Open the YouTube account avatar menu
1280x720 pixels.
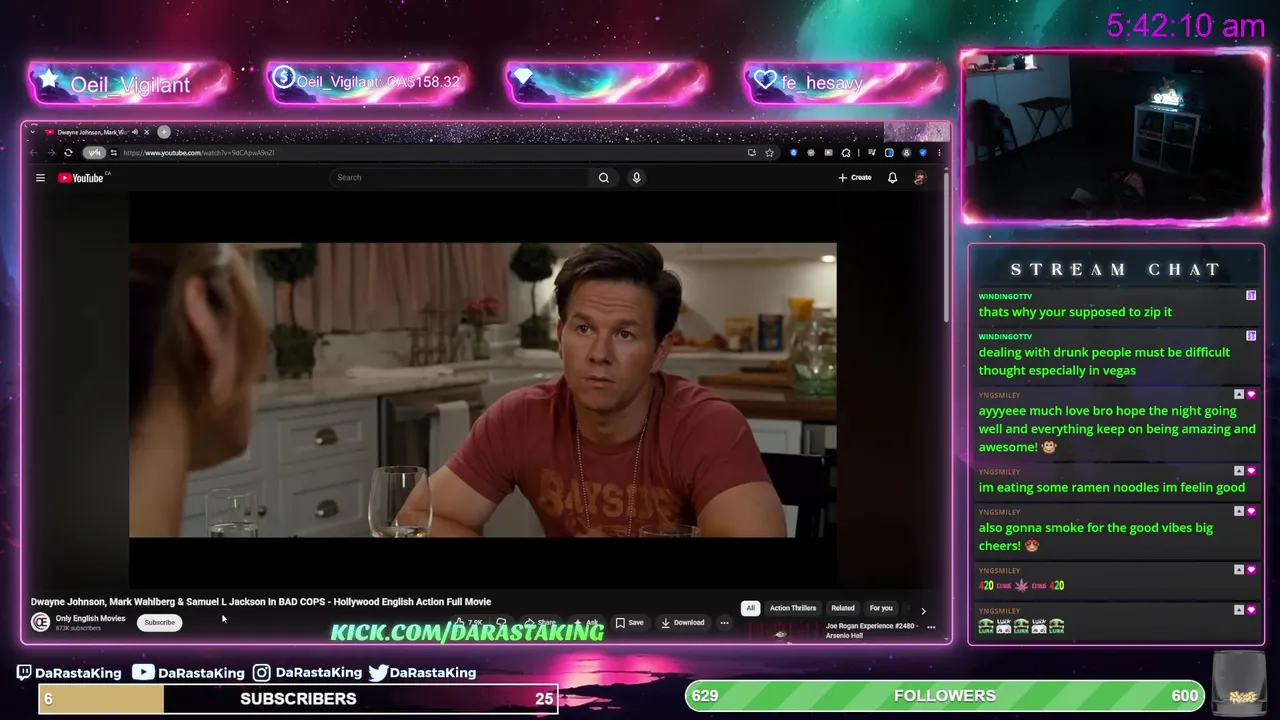click(x=920, y=178)
